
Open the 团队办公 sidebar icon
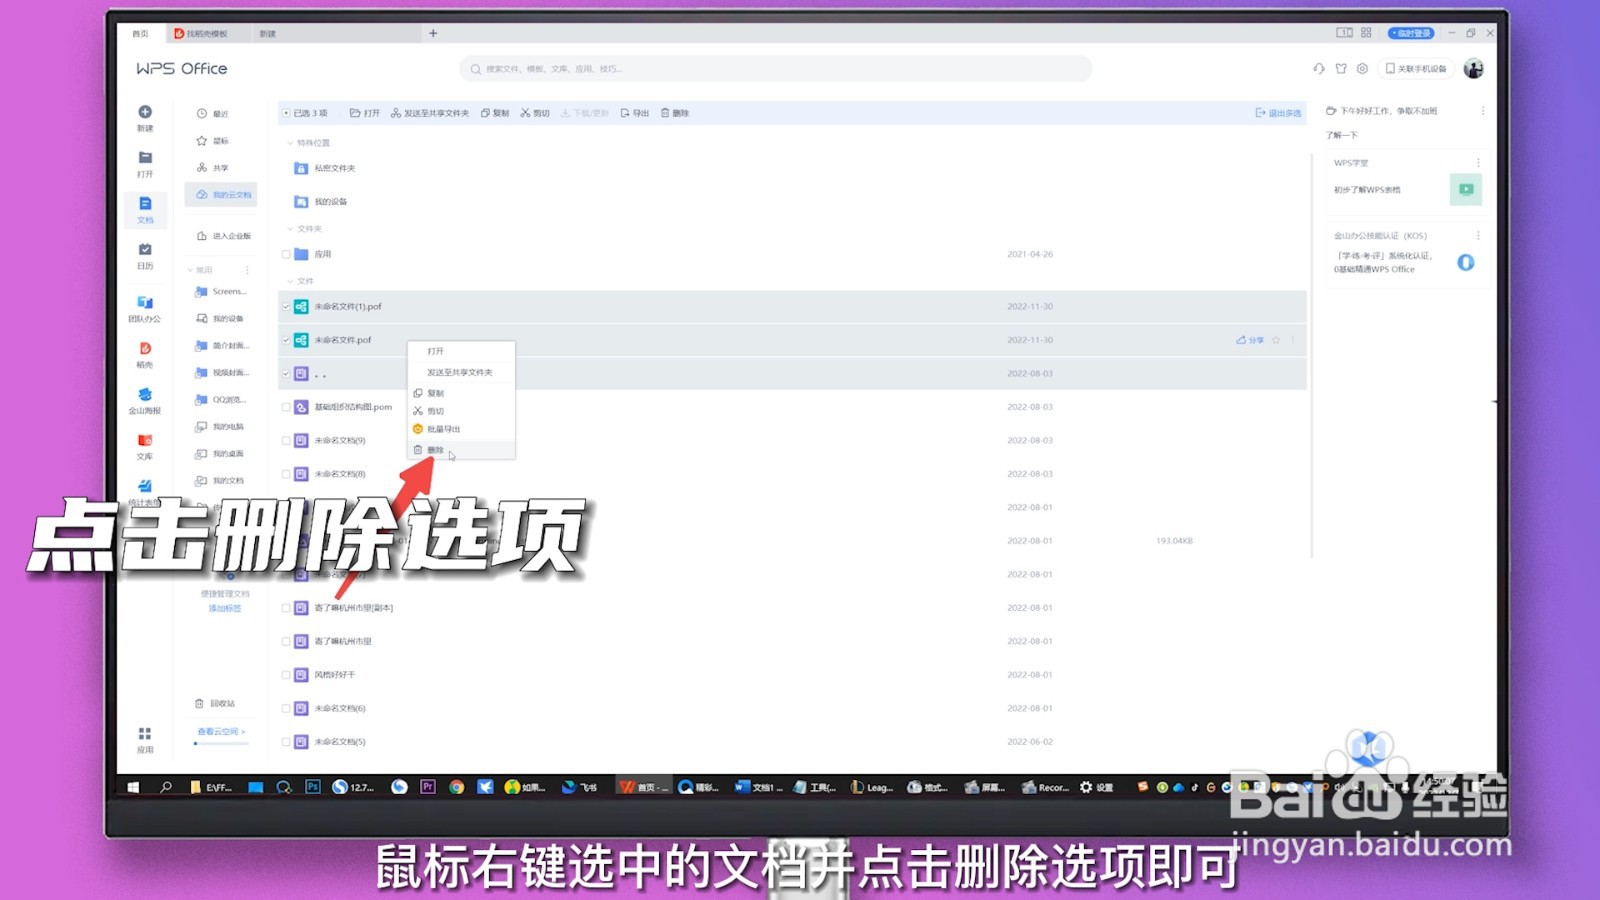[x=145, y=309]
